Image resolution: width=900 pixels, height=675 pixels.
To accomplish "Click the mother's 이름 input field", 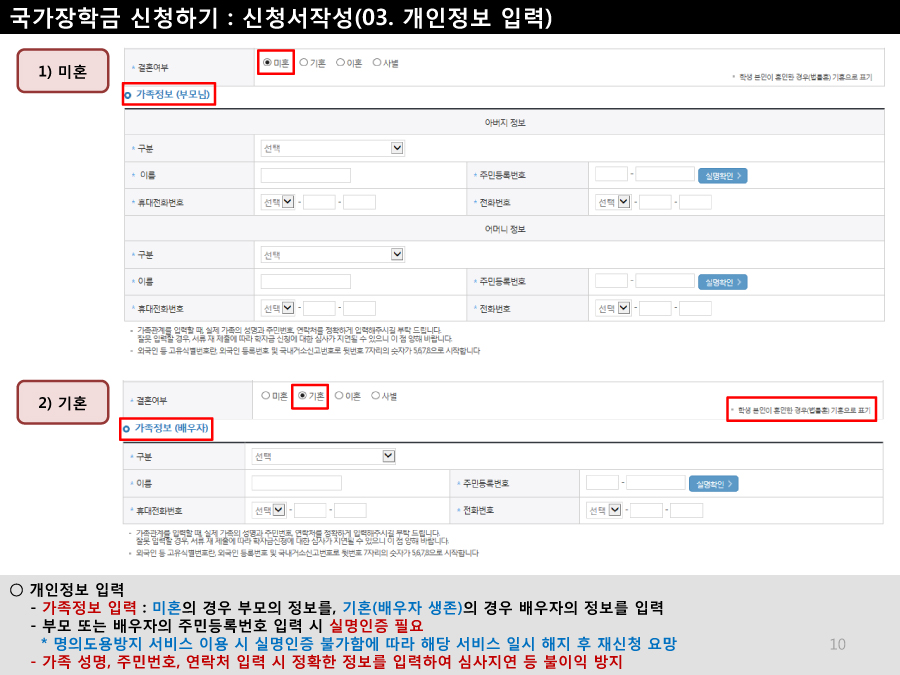I will [x=305, y=281].
